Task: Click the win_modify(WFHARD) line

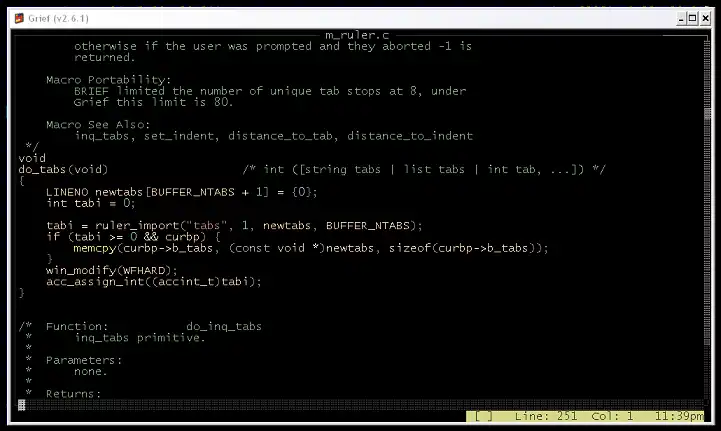Action: (111, 270)
